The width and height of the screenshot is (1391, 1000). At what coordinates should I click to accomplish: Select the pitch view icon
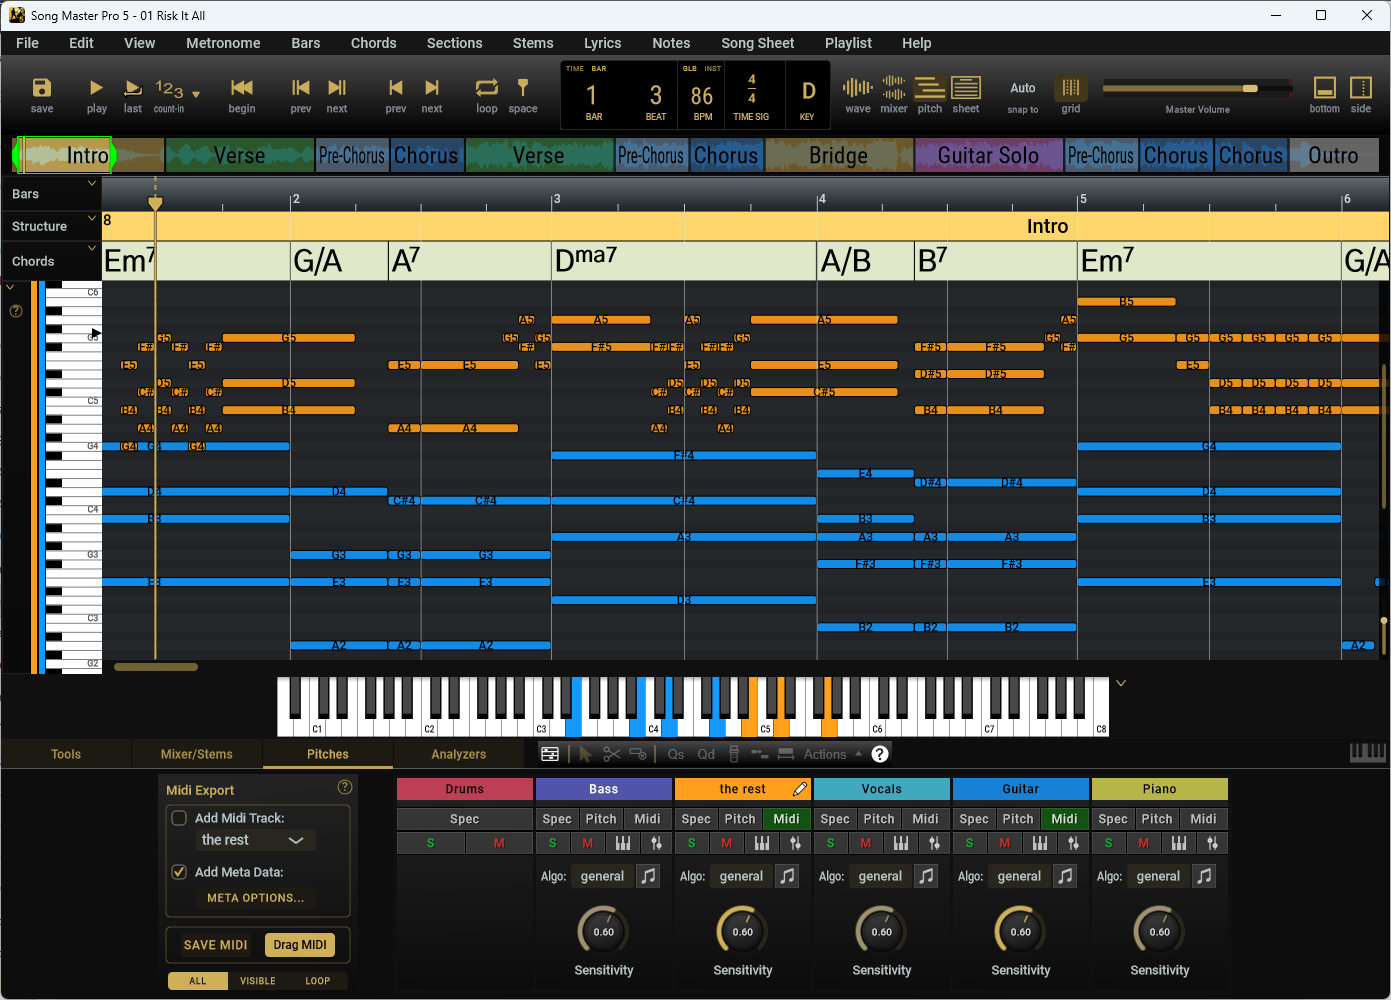pyautogui.click(x=930, y=88)
